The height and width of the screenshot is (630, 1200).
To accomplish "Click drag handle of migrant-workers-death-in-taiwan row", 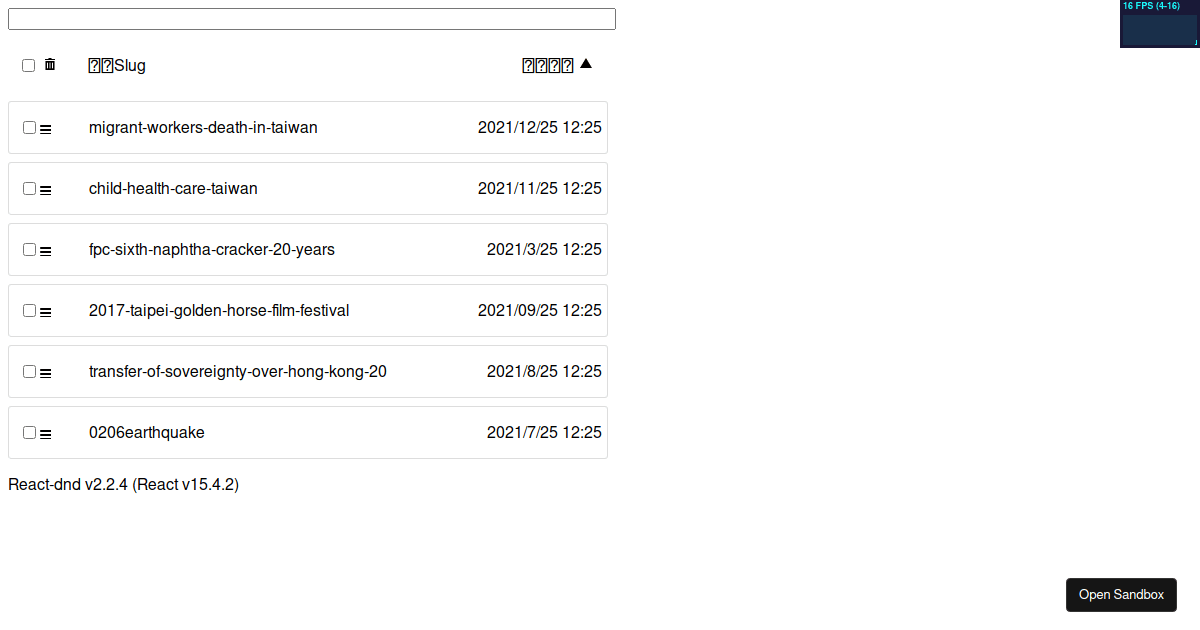I will 45,128.
